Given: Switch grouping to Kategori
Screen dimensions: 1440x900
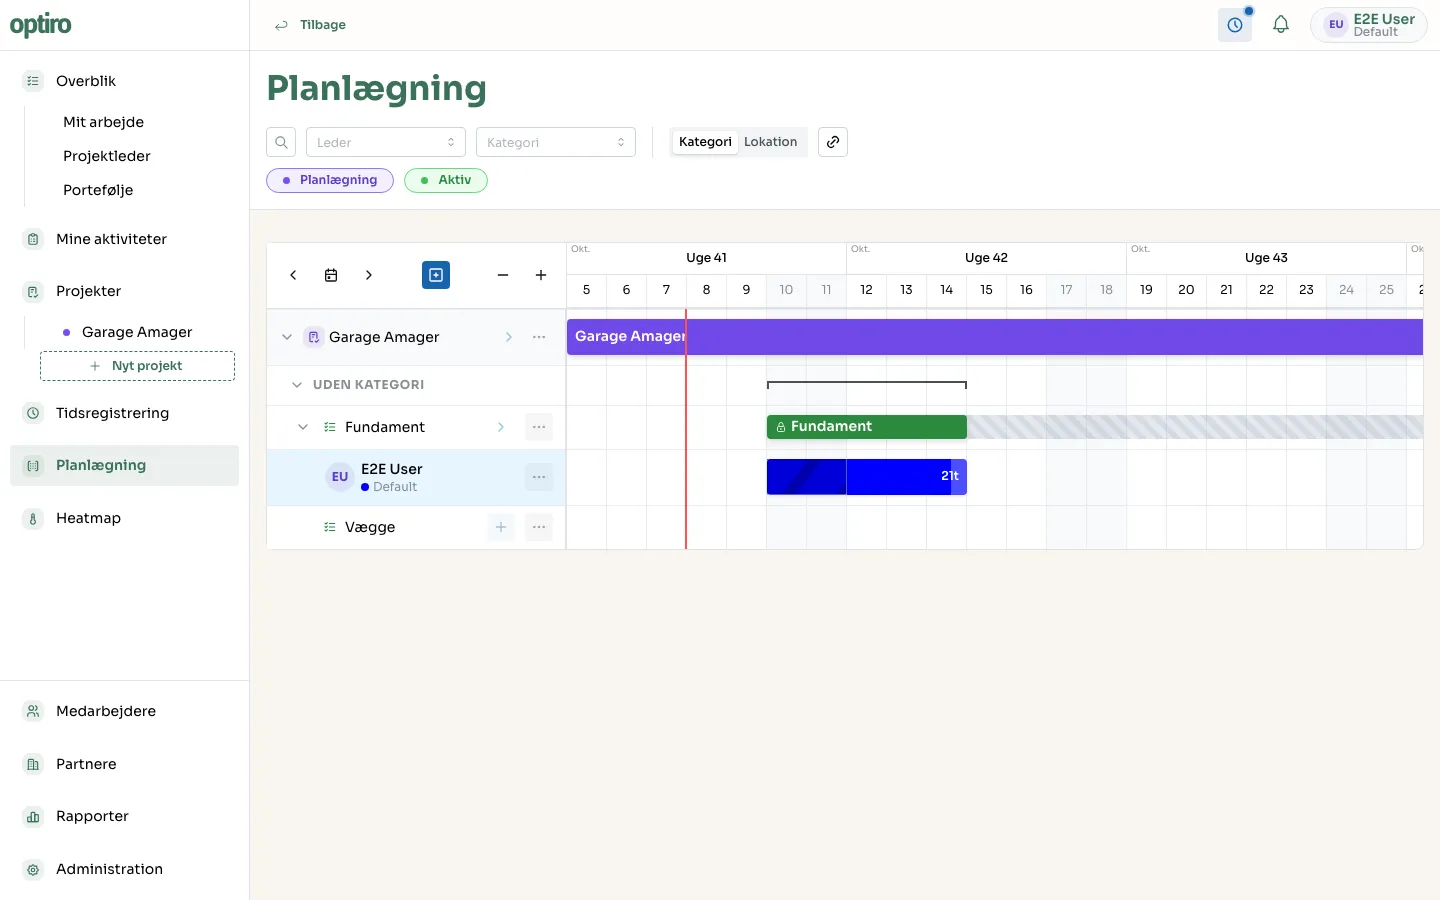Looking at the screenshot, I should [705, 142].
